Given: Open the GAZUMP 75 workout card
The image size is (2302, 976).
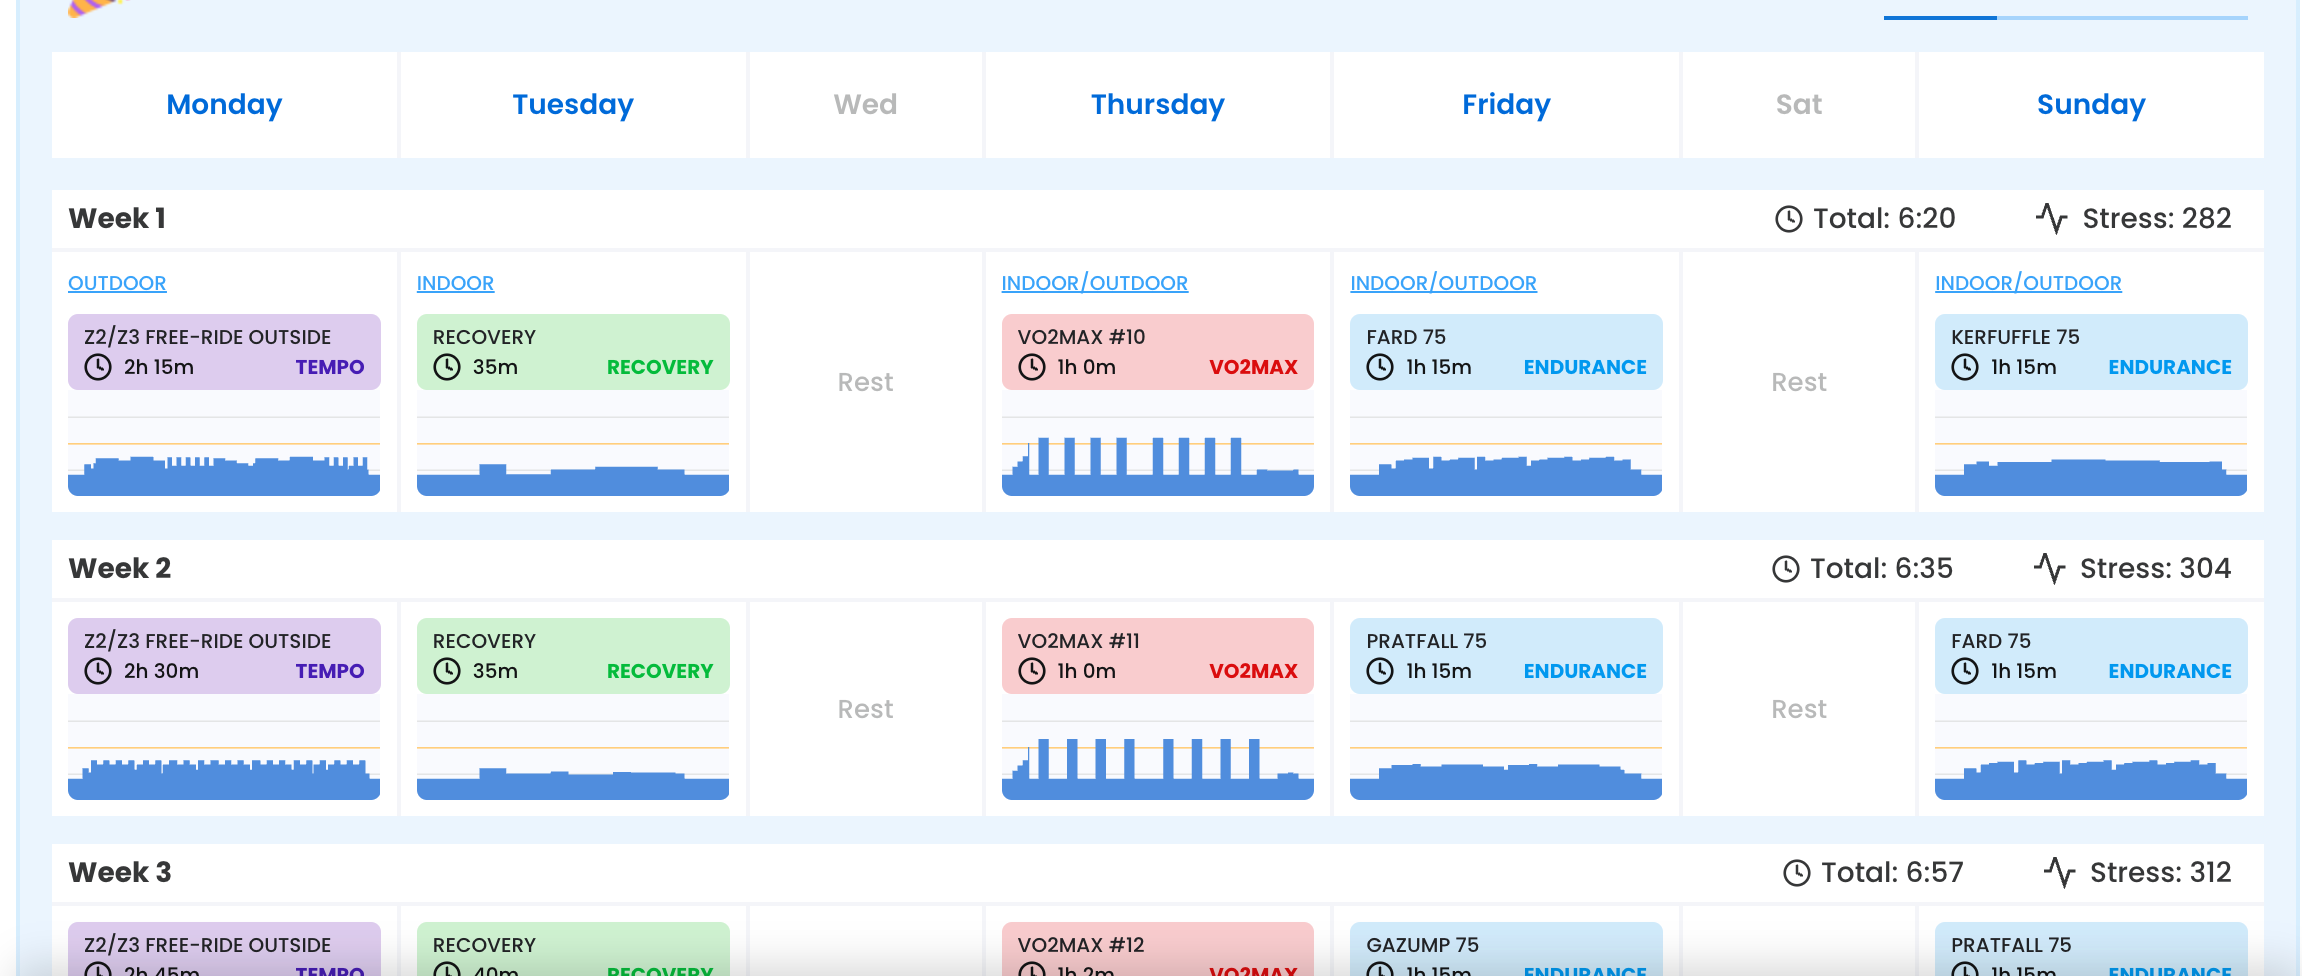Looking at the screenshot, I should coord(1506,949).
